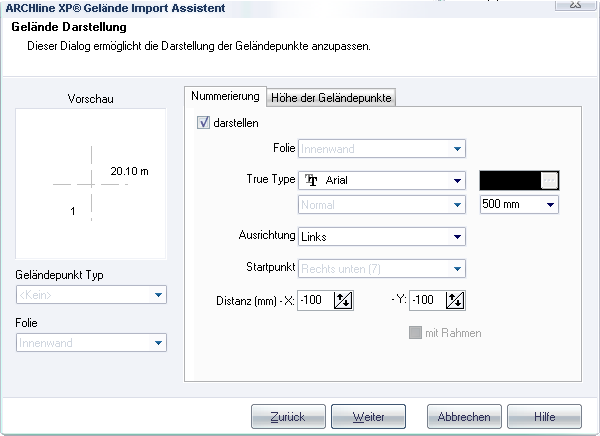
Task: Open the 500 mm text size dropdown
Action: (519, 204)
